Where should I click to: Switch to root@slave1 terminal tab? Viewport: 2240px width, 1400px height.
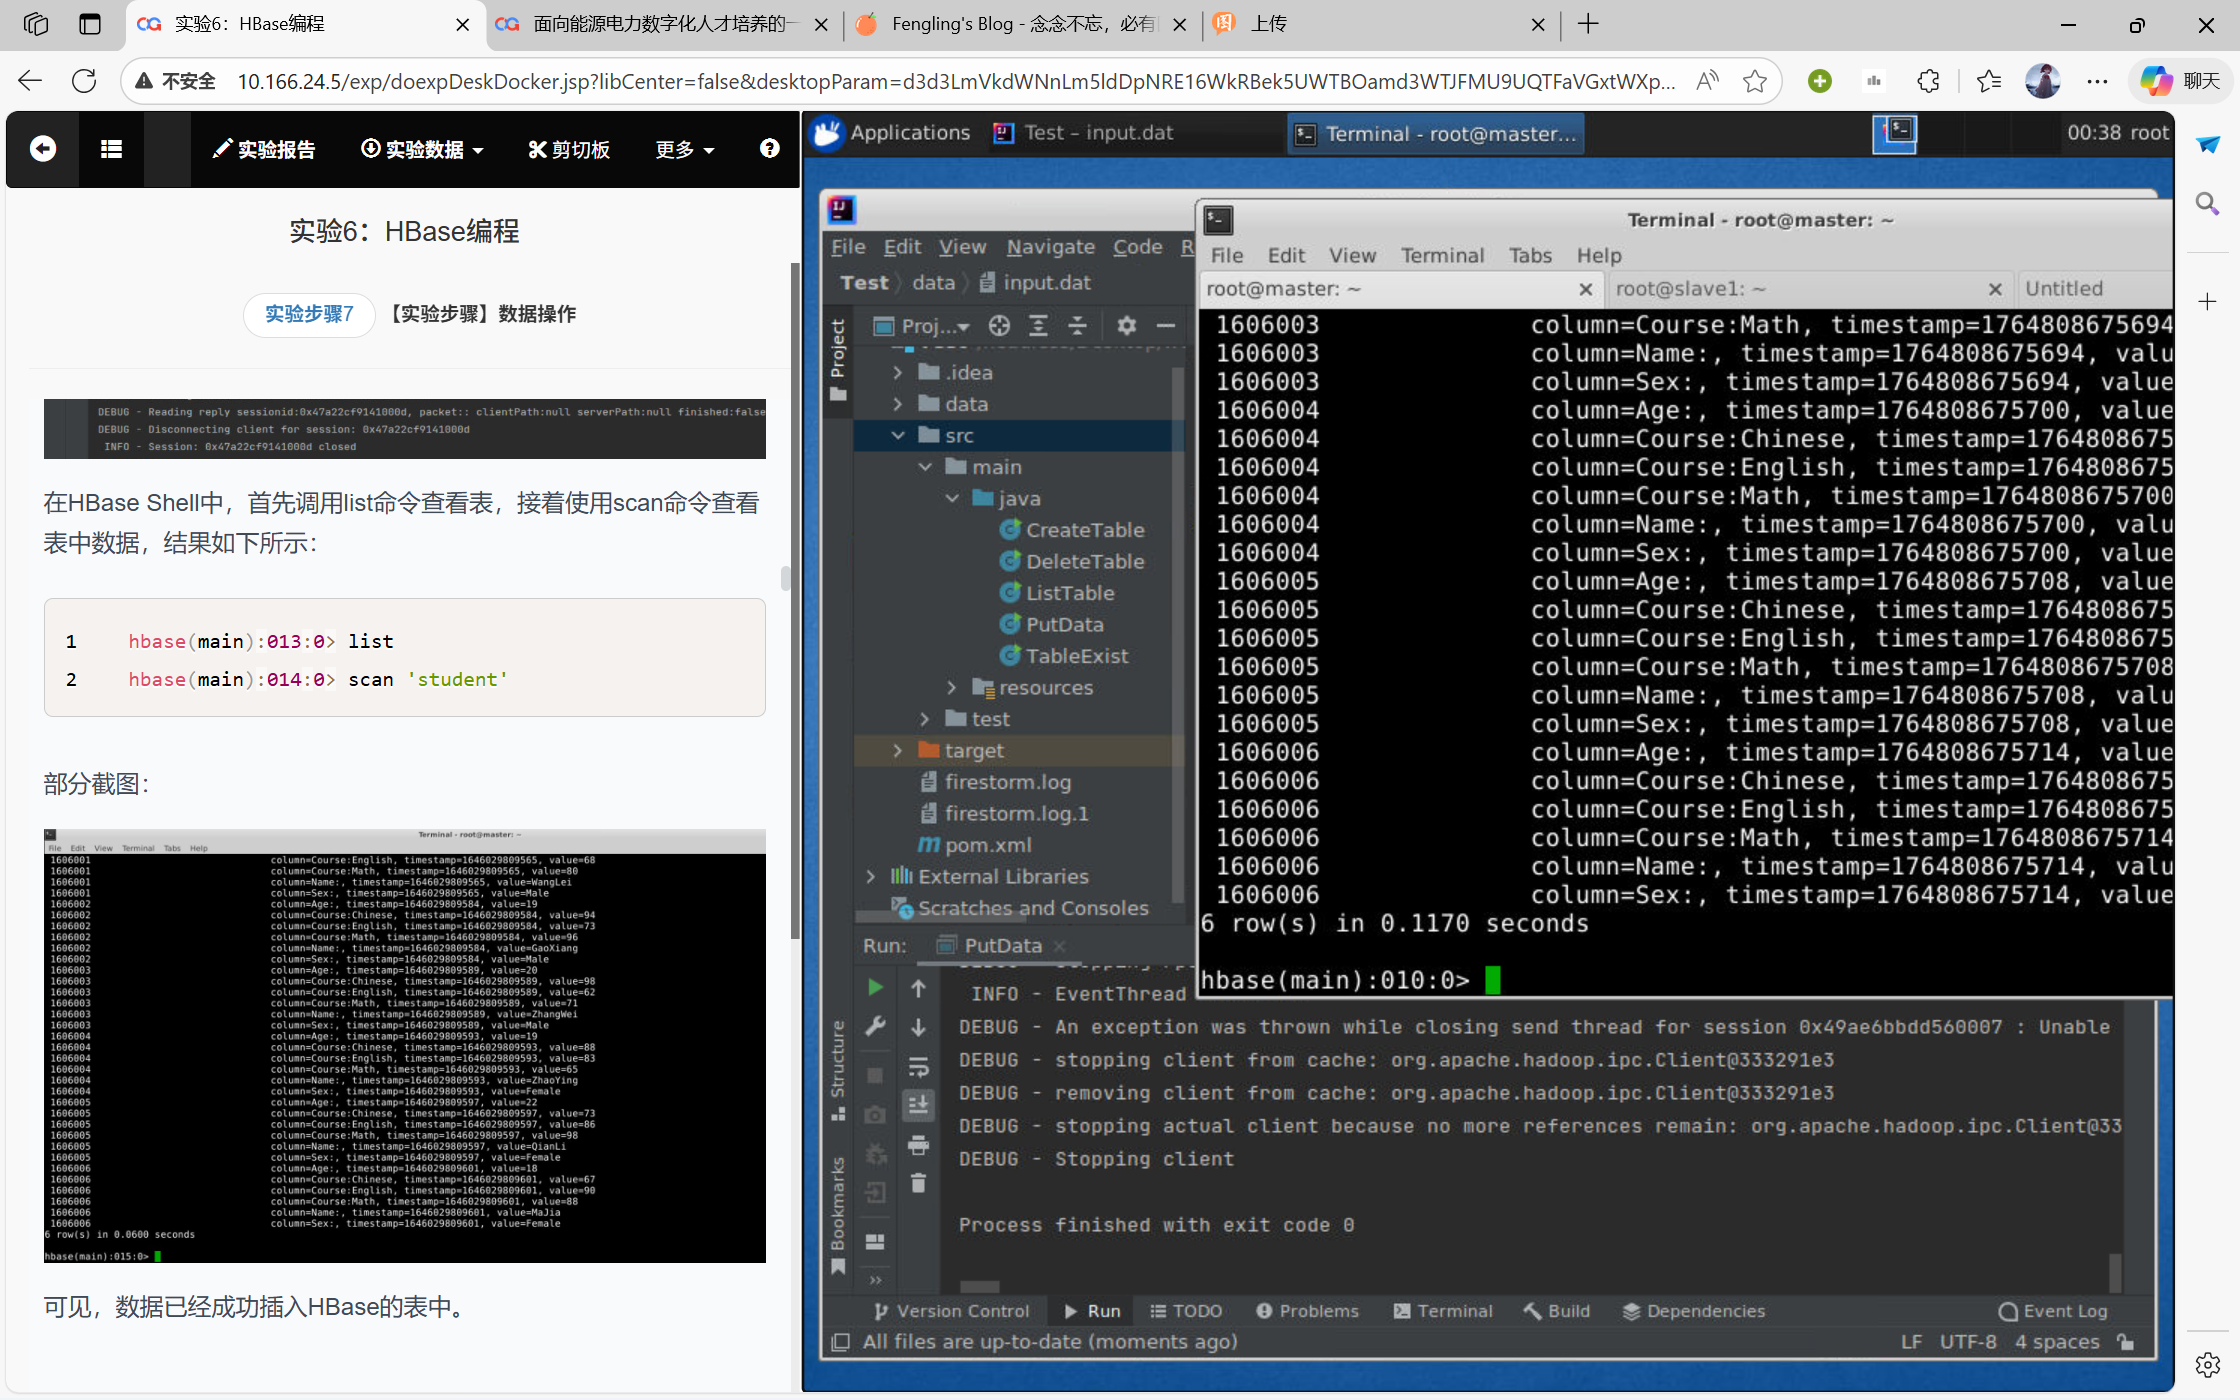click(x=1690, y=289)
